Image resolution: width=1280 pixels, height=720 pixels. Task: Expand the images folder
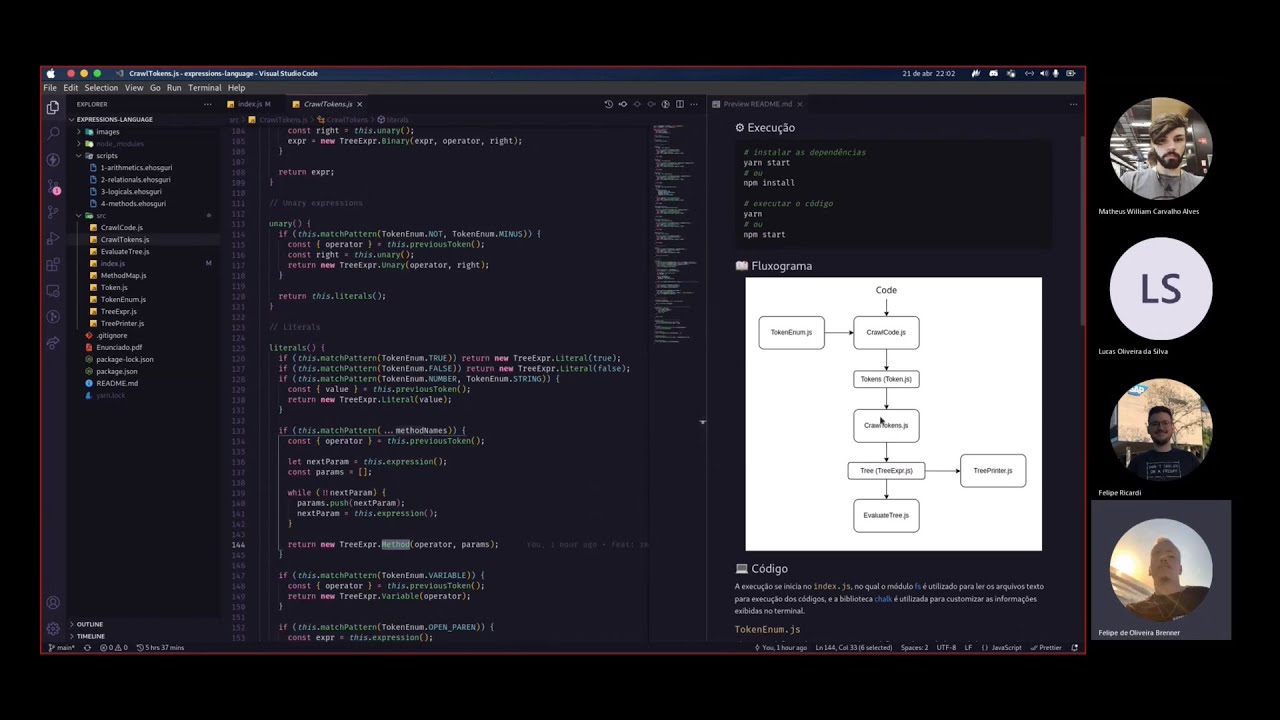(x=107, y=131)
